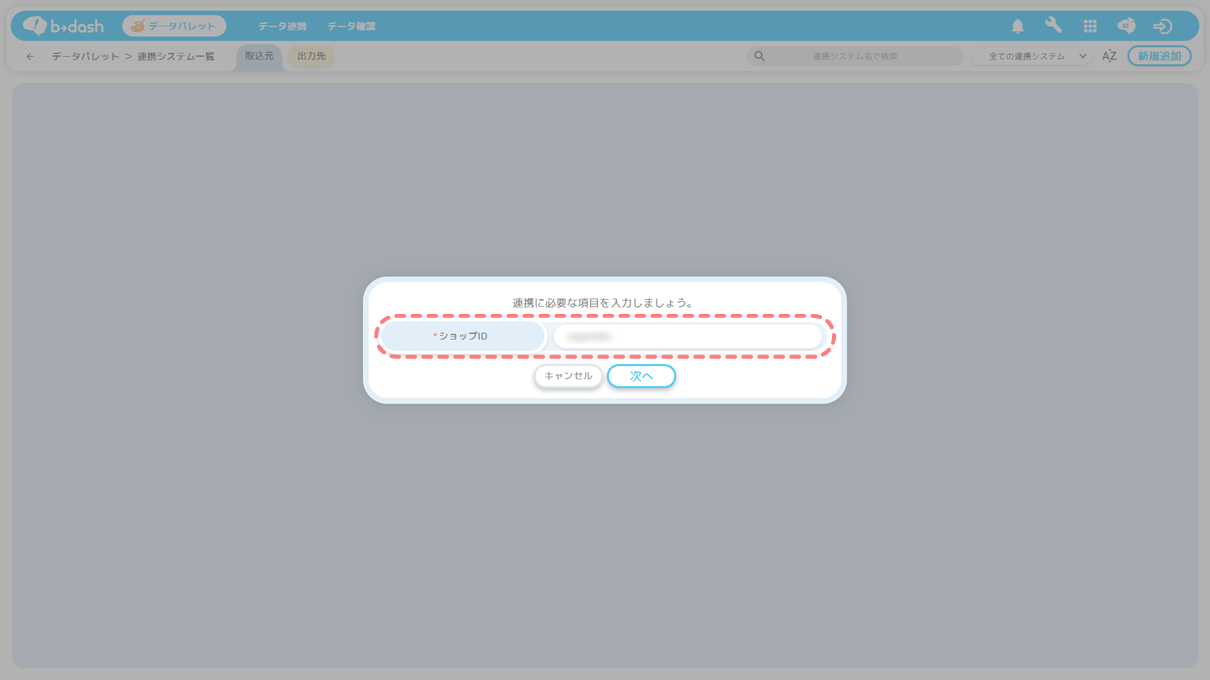Click the キャンセル button

coord(568,376)
